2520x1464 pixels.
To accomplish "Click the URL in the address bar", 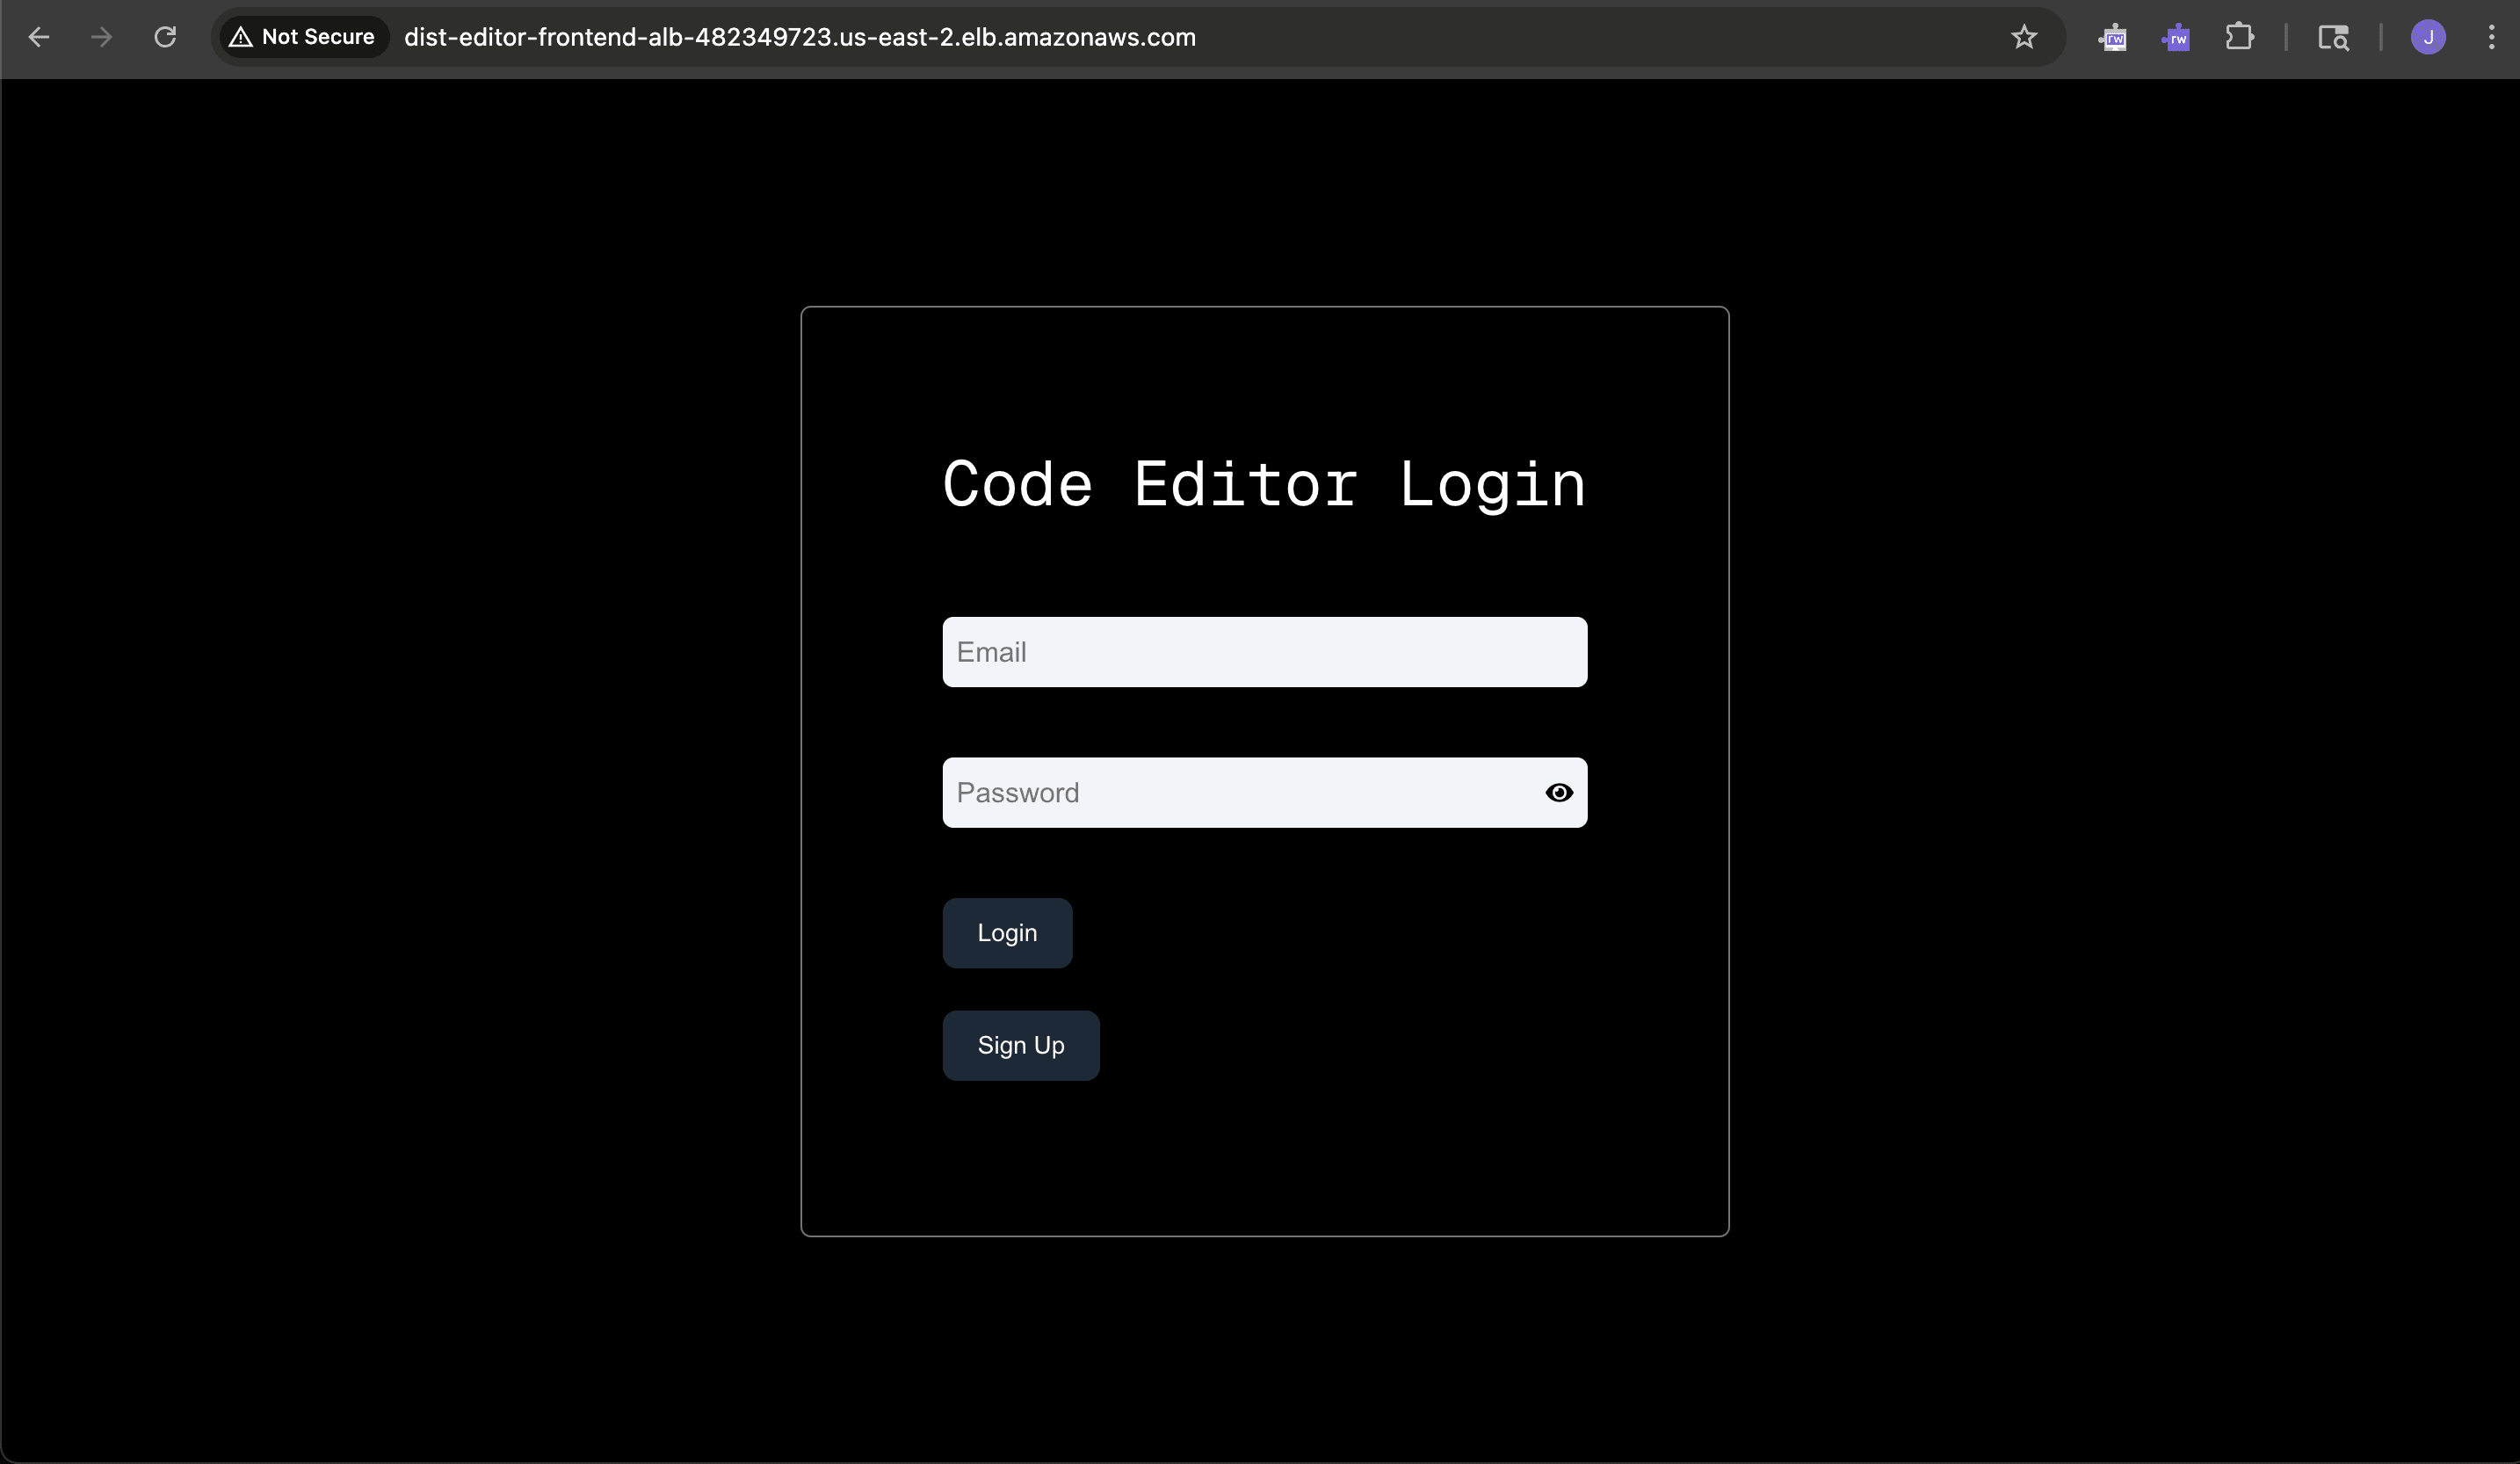I will 799,37.
